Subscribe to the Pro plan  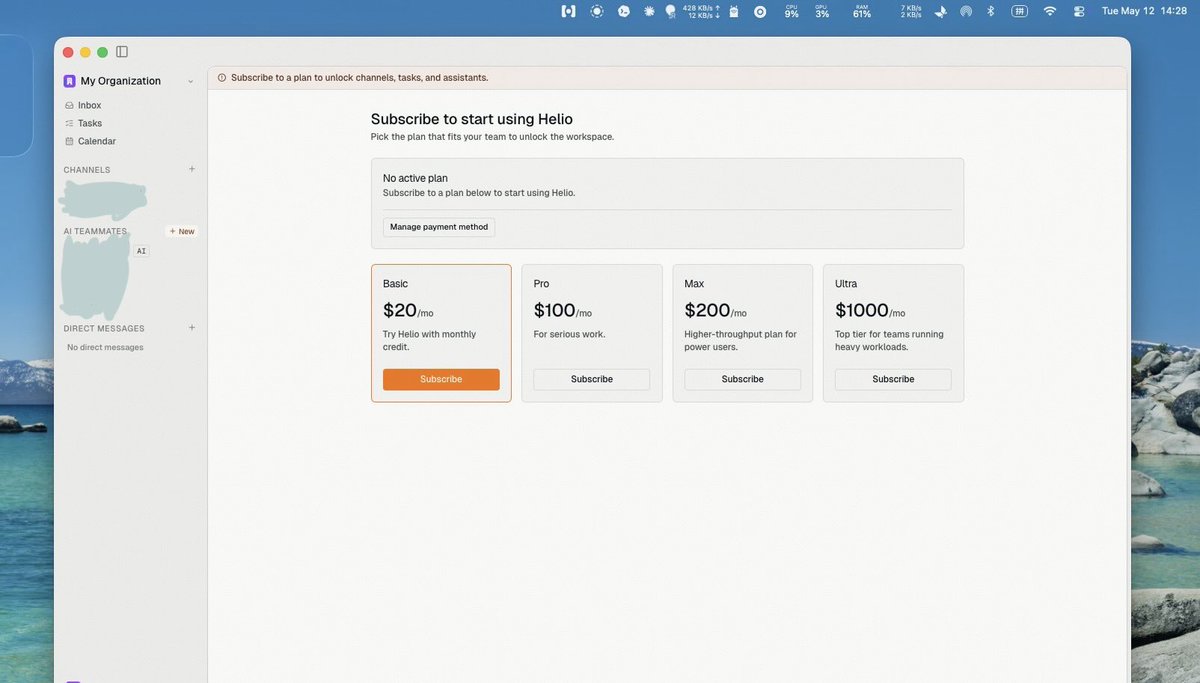[x=592, y=379]
